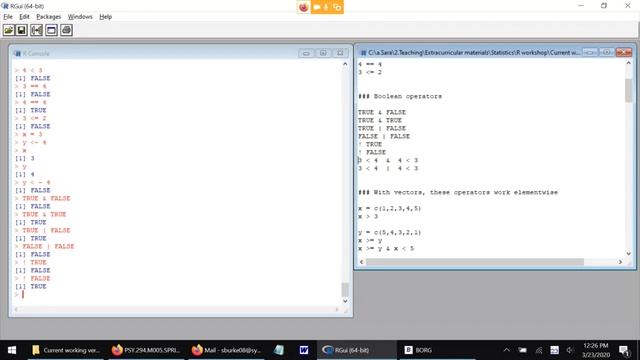Click script line '3 < 4 & 4 < 3'
Image resolution: width=640 pixels, height=360 pixels.
point(388,160)
